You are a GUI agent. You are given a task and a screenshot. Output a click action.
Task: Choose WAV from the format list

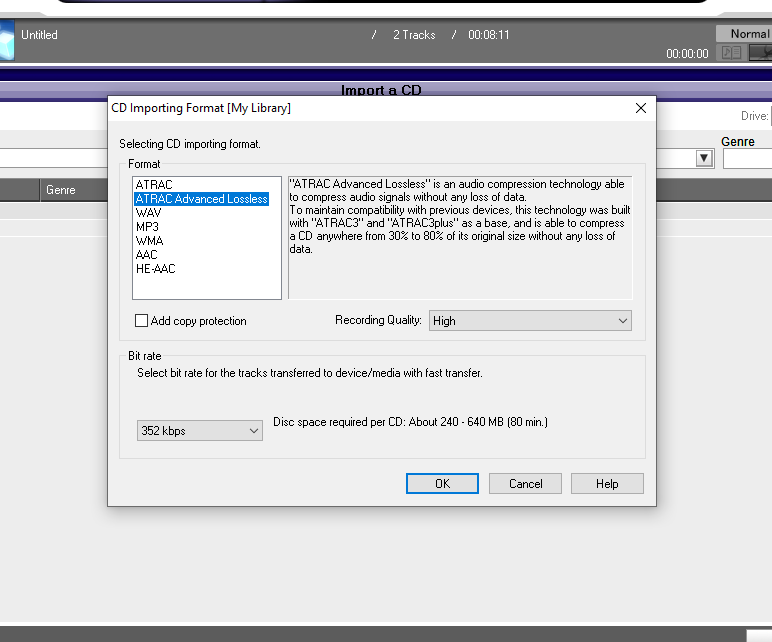click(148, 213)
